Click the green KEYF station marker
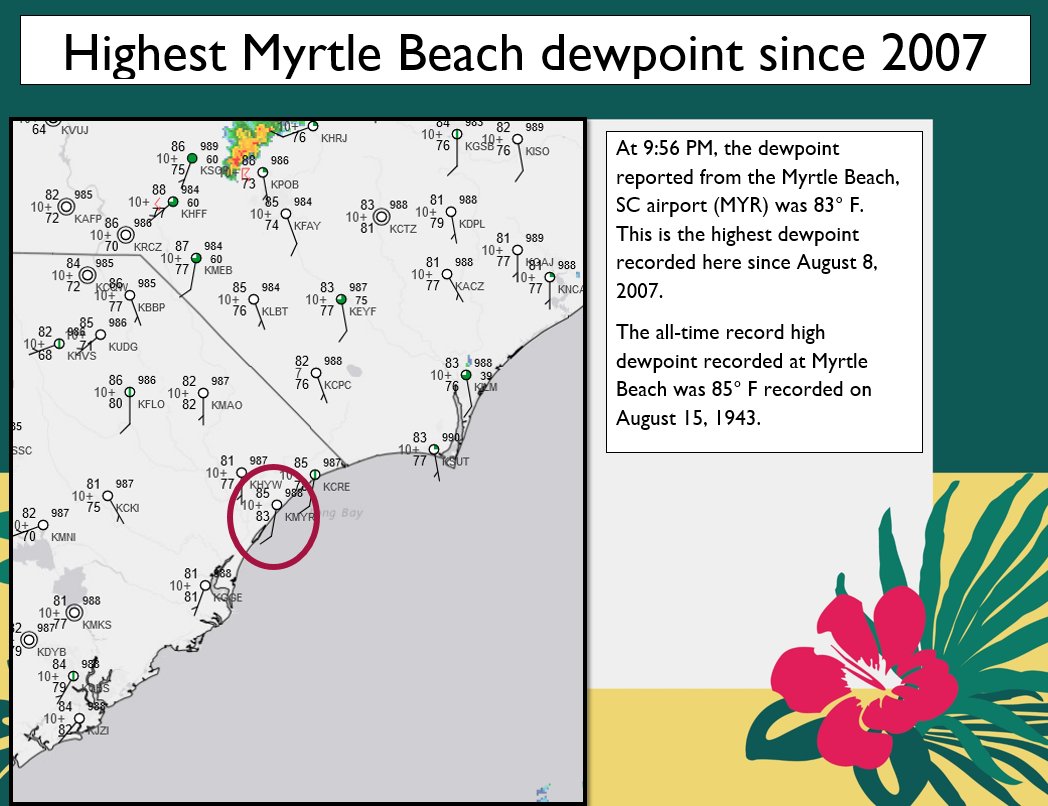The image size is (1048, 806). tap(341, 299)
